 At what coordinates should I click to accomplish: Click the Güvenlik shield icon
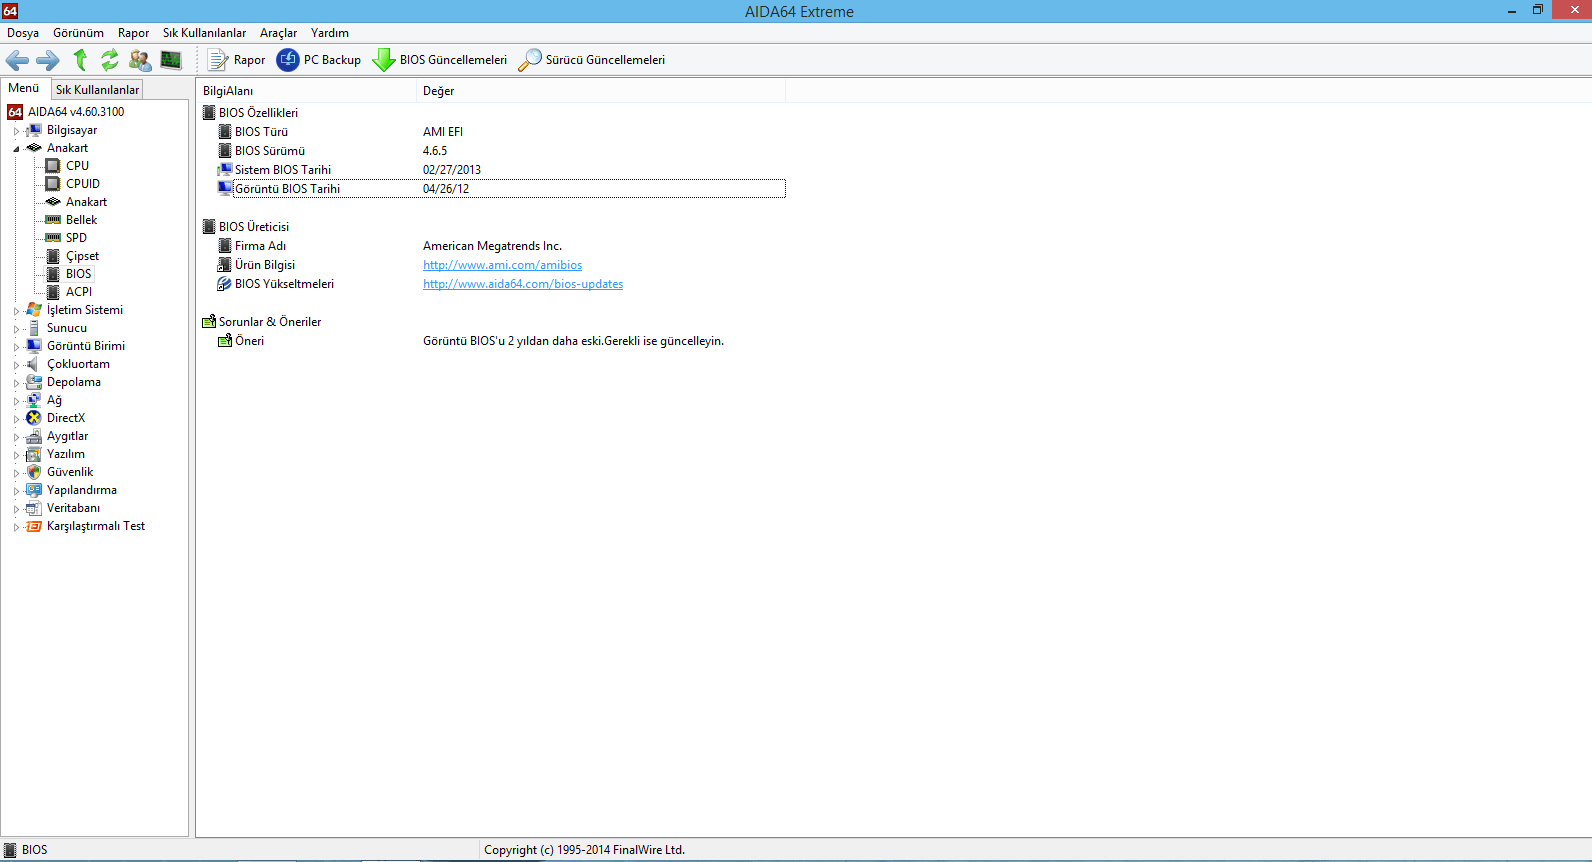(x=34, y=472)
